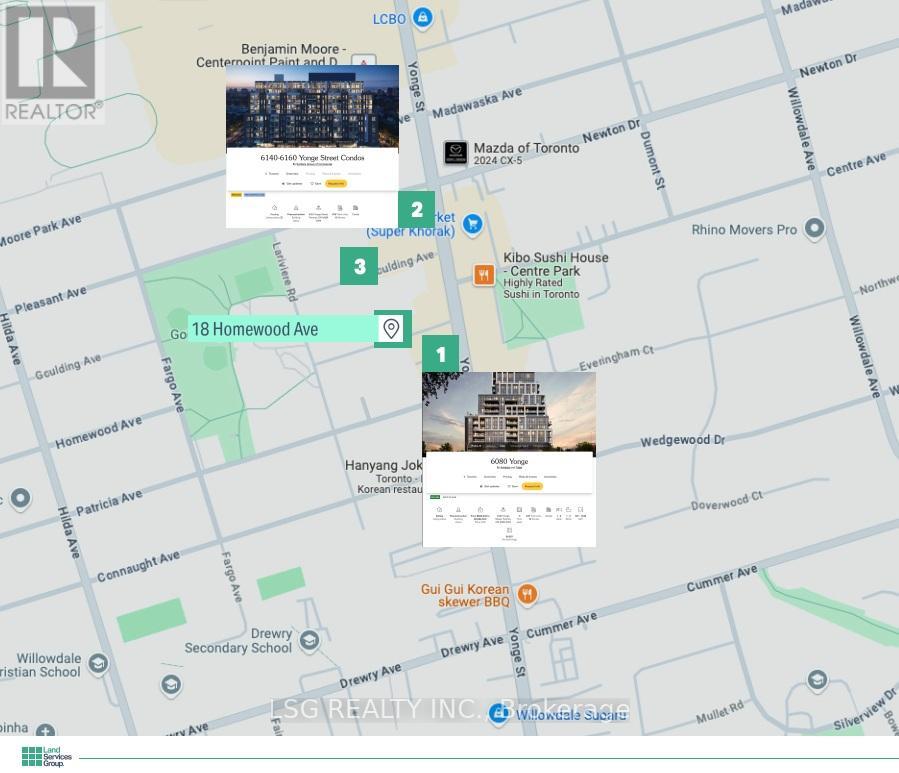Click the "Homewood Ave" street label by Hilda Ave
This screenshot has width=899, height=773.
99,432
